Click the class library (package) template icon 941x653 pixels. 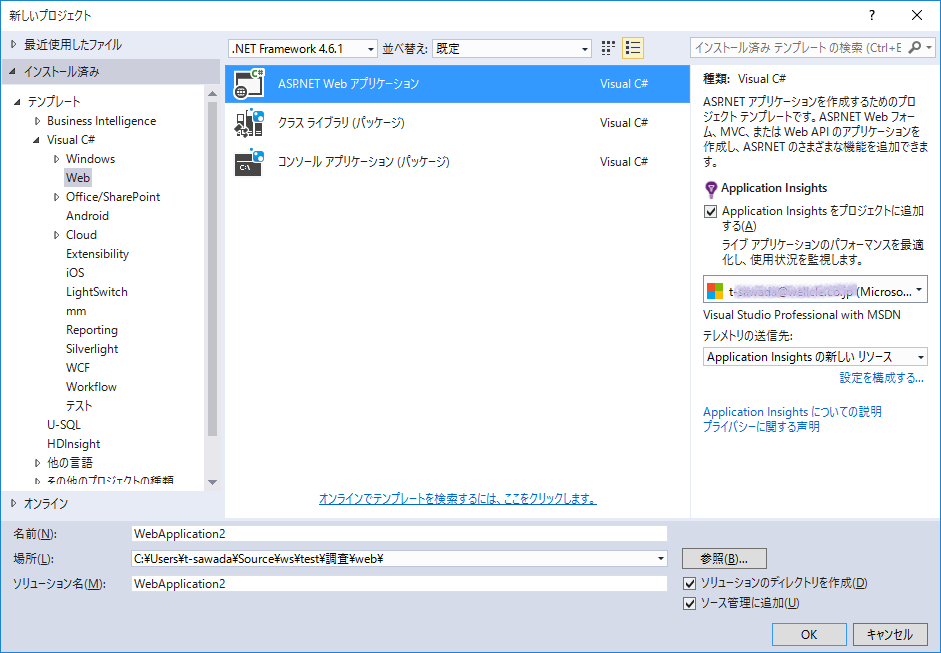pyautogui.click(x=249, y=122)
